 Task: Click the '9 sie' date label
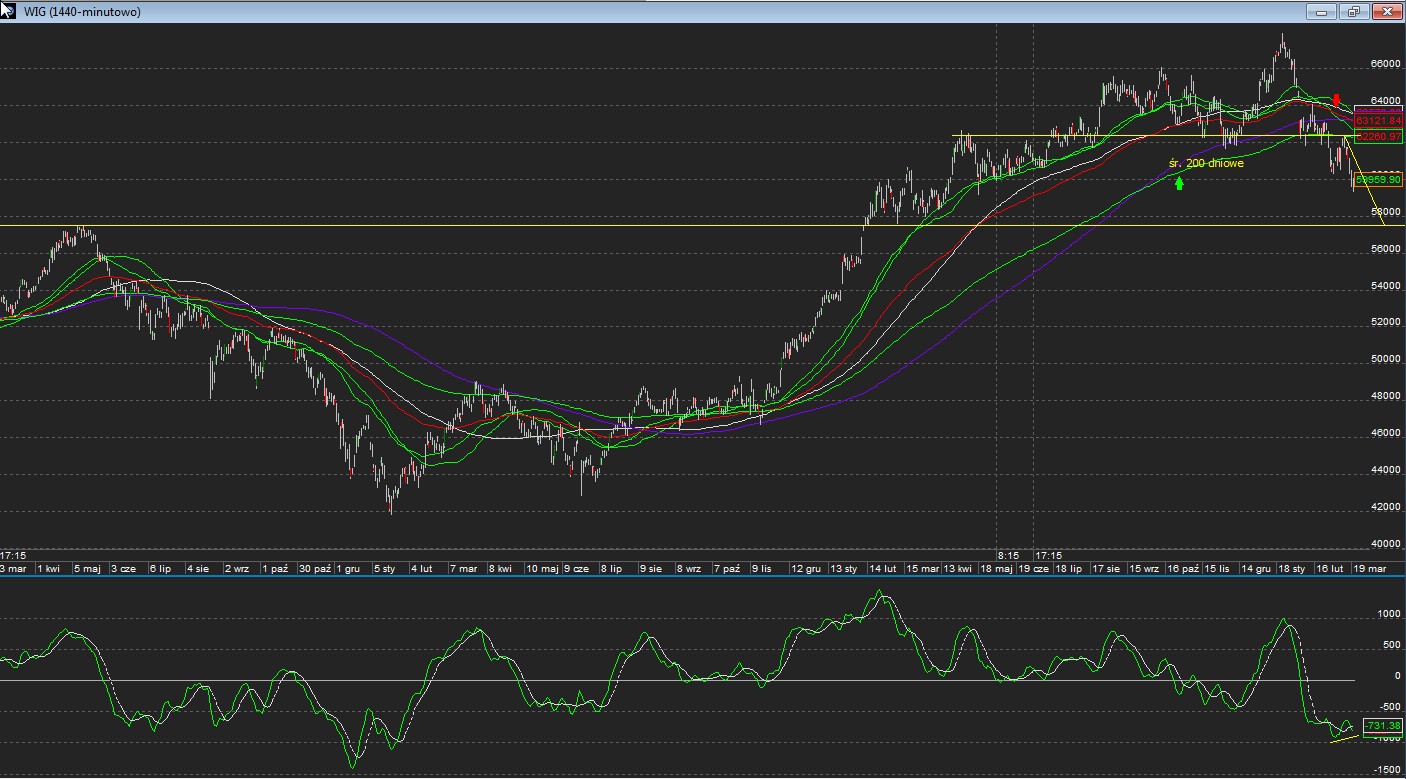pyautogui.click(x=651, y=568)
